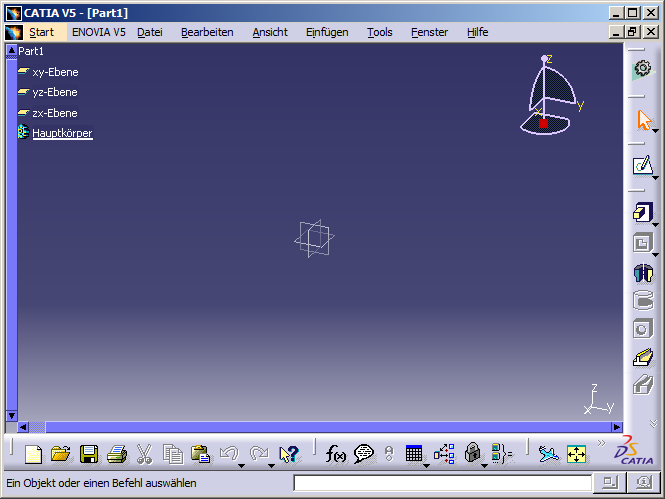
Task: Open the ENOVIA V5 menu
Action: pos(99,32)
